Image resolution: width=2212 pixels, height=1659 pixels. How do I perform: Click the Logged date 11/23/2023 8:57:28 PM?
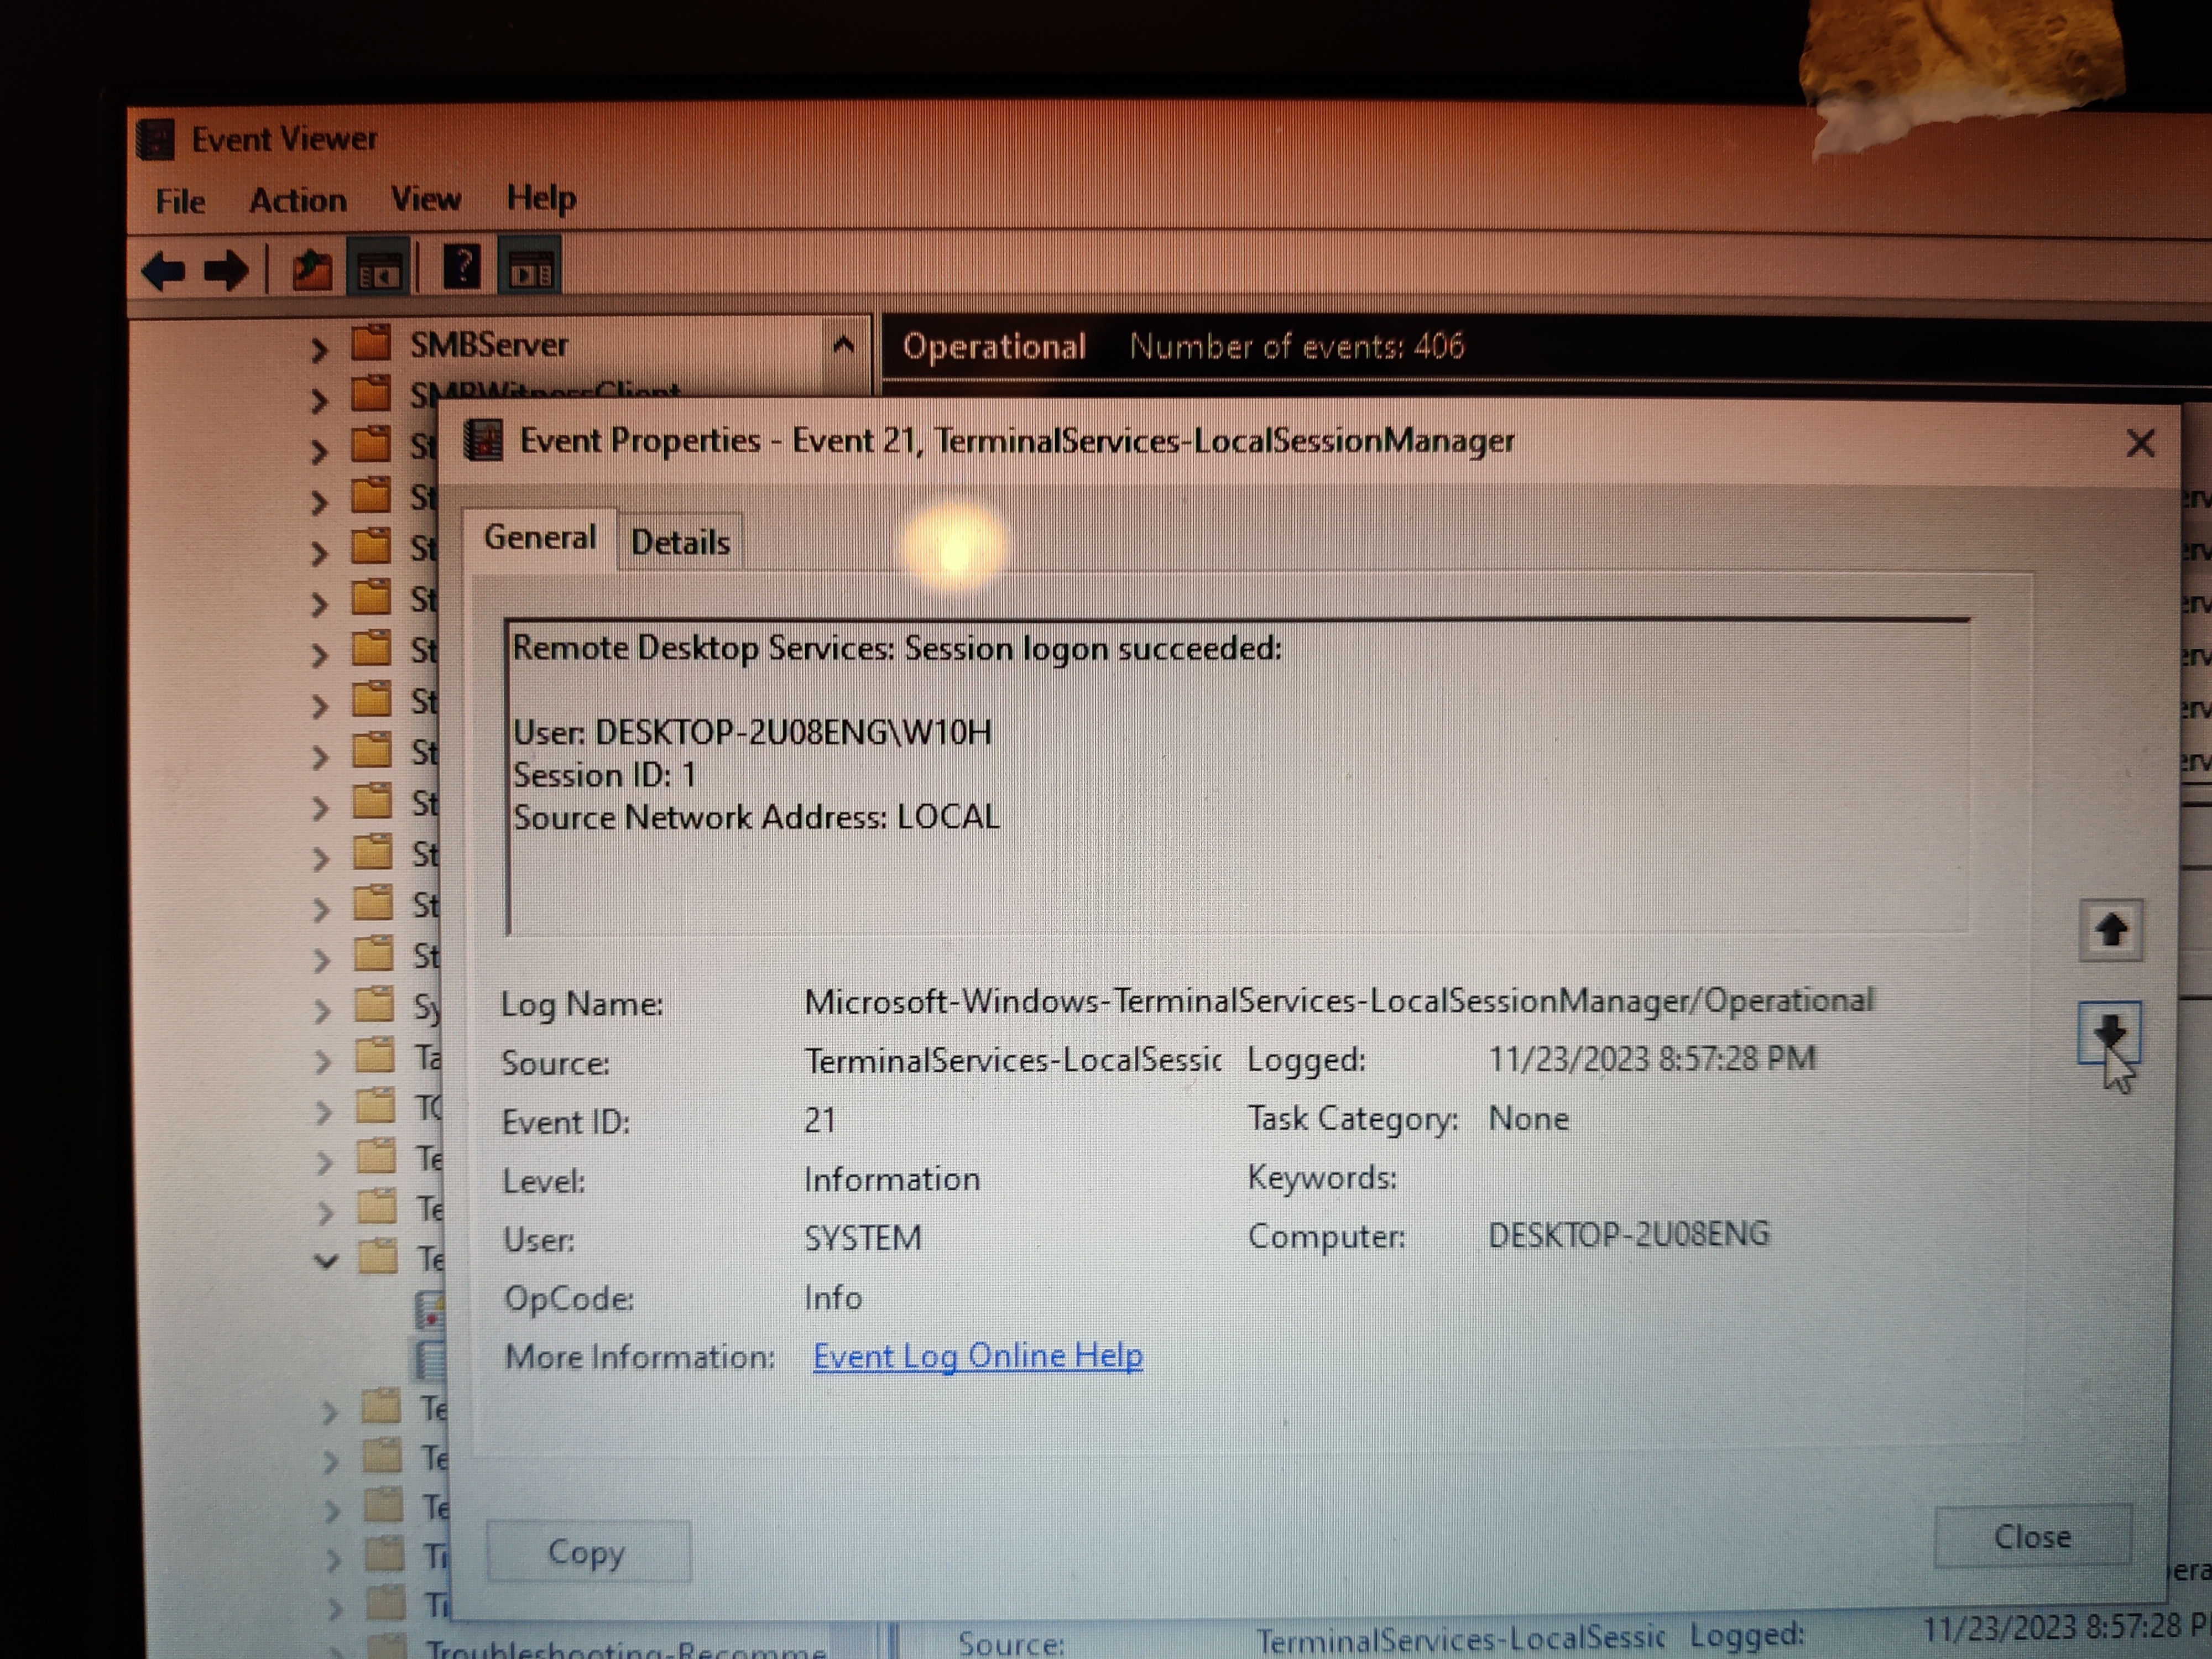point(1652,1058)
